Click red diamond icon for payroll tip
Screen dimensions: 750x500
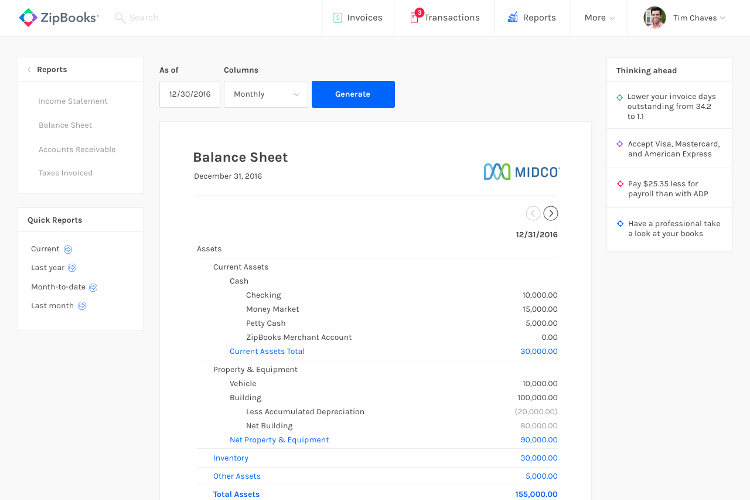click(620, 184)
